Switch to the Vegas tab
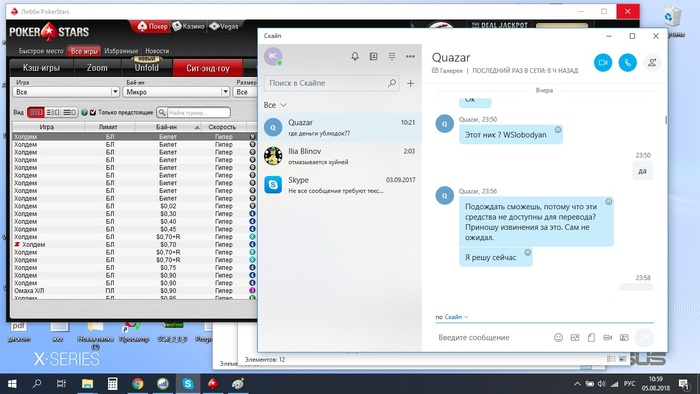Viewport: 700px width, 394px height. coord(225,26)
